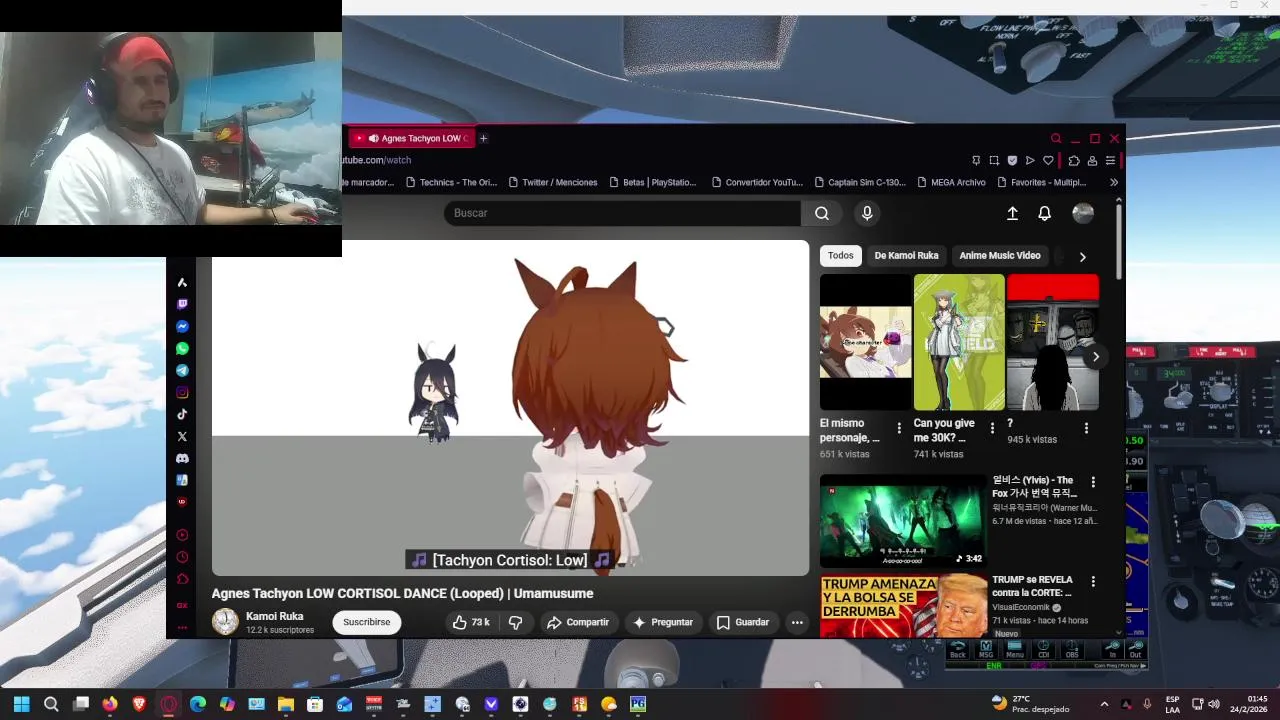This screenshot has height=720, width=1280.
Task: Open options for TRUMP se REVELA video
Action: 1093,581
